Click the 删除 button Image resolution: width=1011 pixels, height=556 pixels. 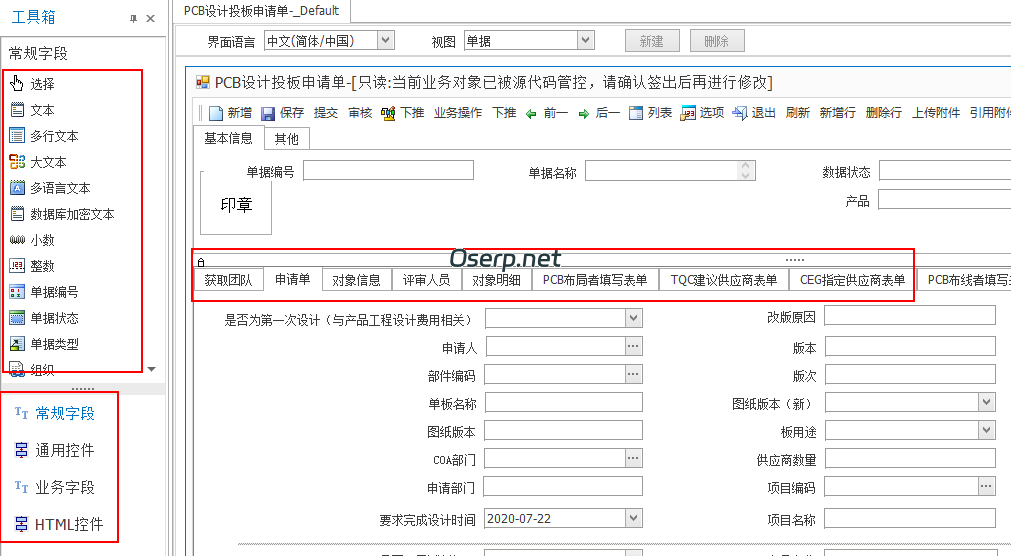717,41
